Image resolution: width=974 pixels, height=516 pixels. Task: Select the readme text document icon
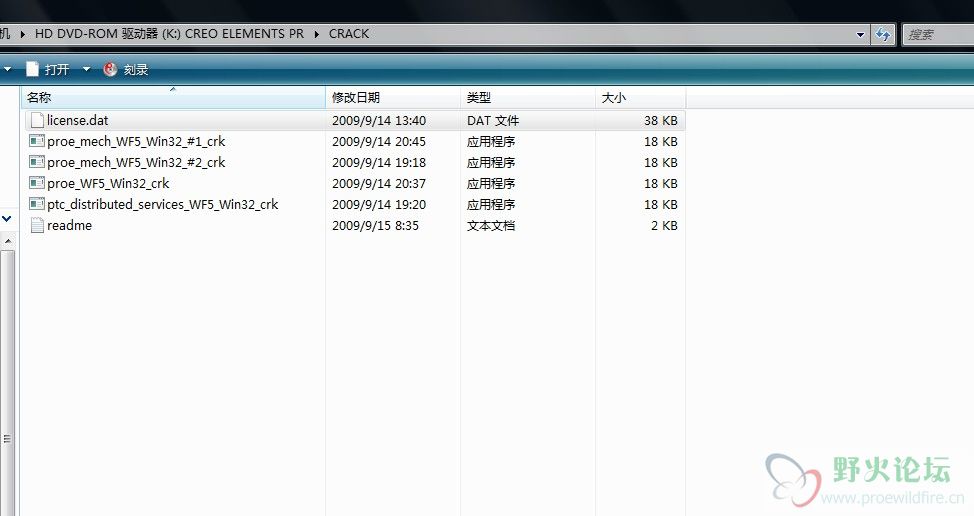click(37, 225)
